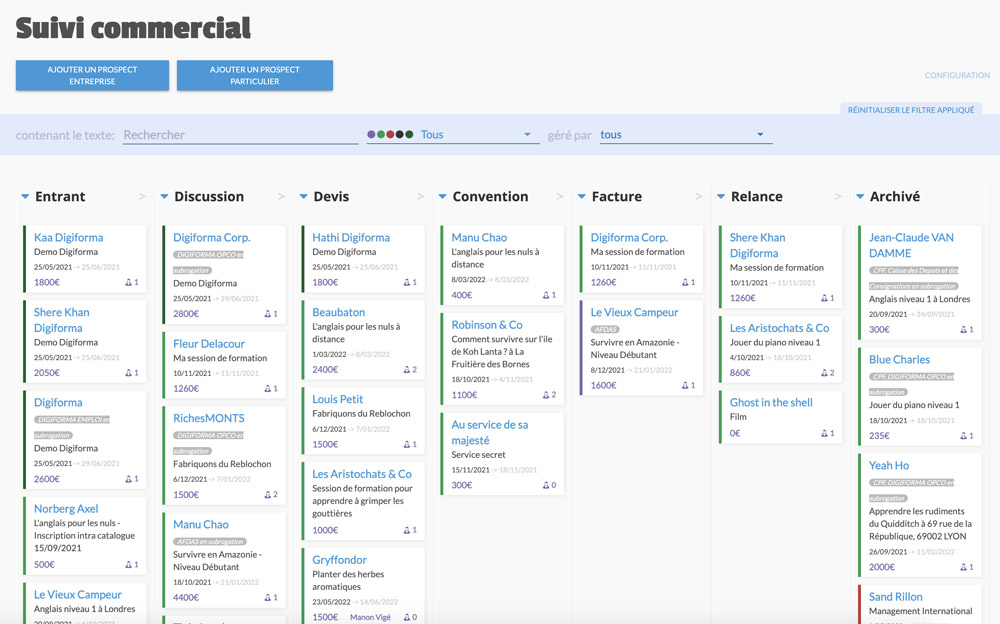Click the participants icon on Ghost in the shell card
1000x624 pixels.
coord(823,434)
